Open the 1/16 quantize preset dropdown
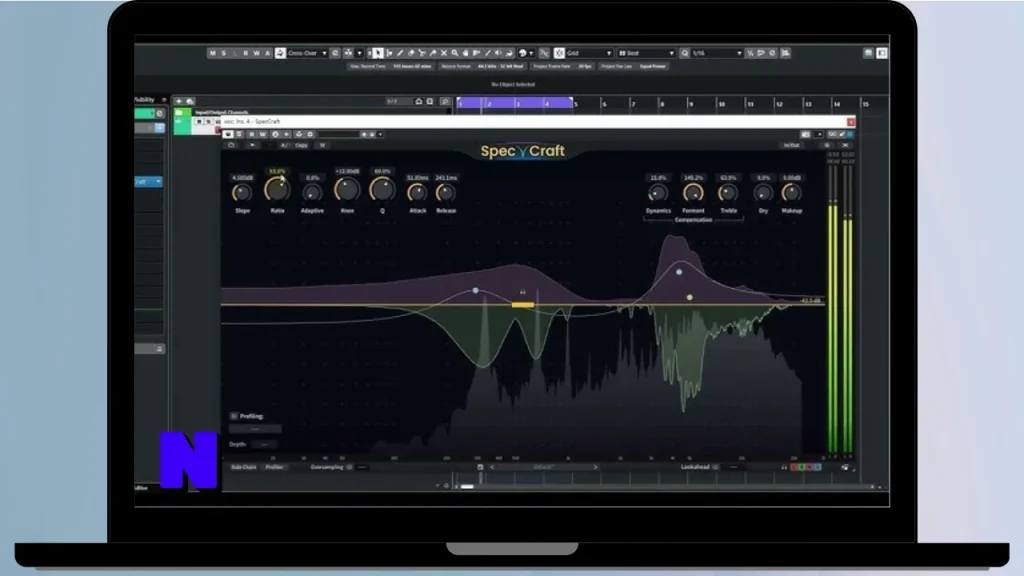Viewport: 1024px width, 576px height. point(717,53)
